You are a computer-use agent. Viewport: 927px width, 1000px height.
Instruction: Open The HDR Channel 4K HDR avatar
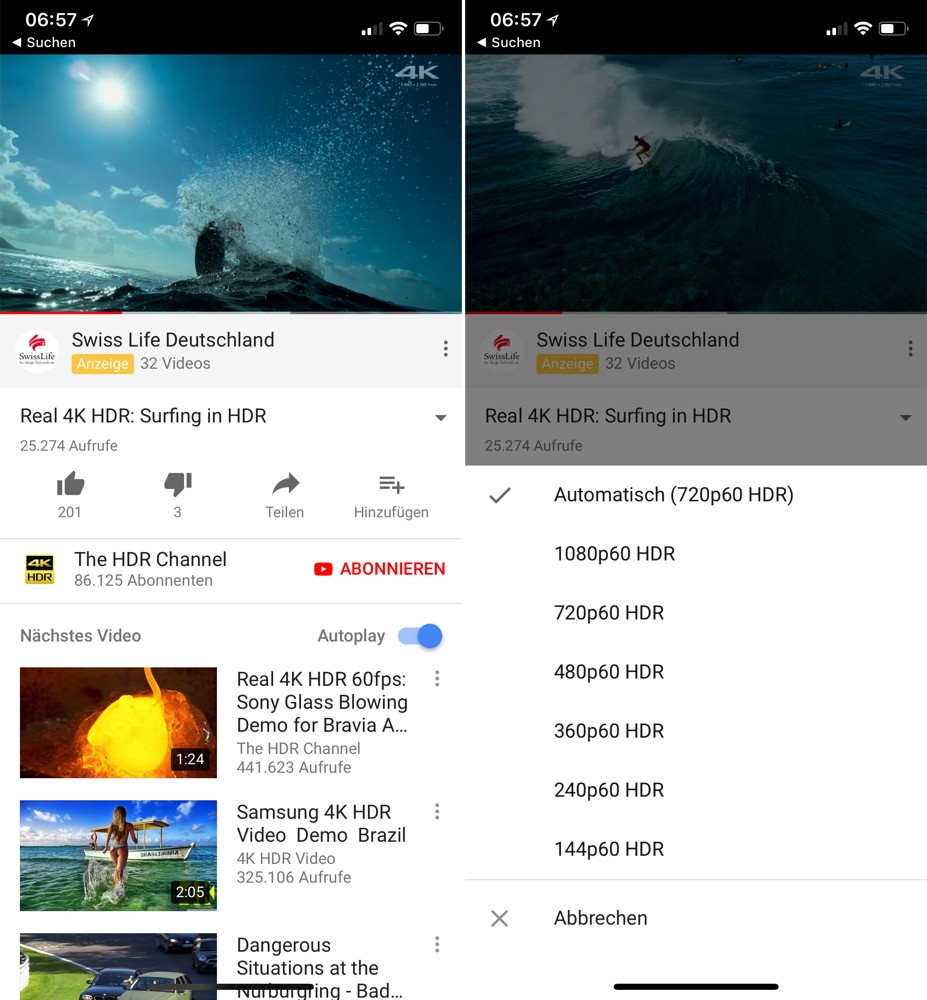tap(40, 569)
